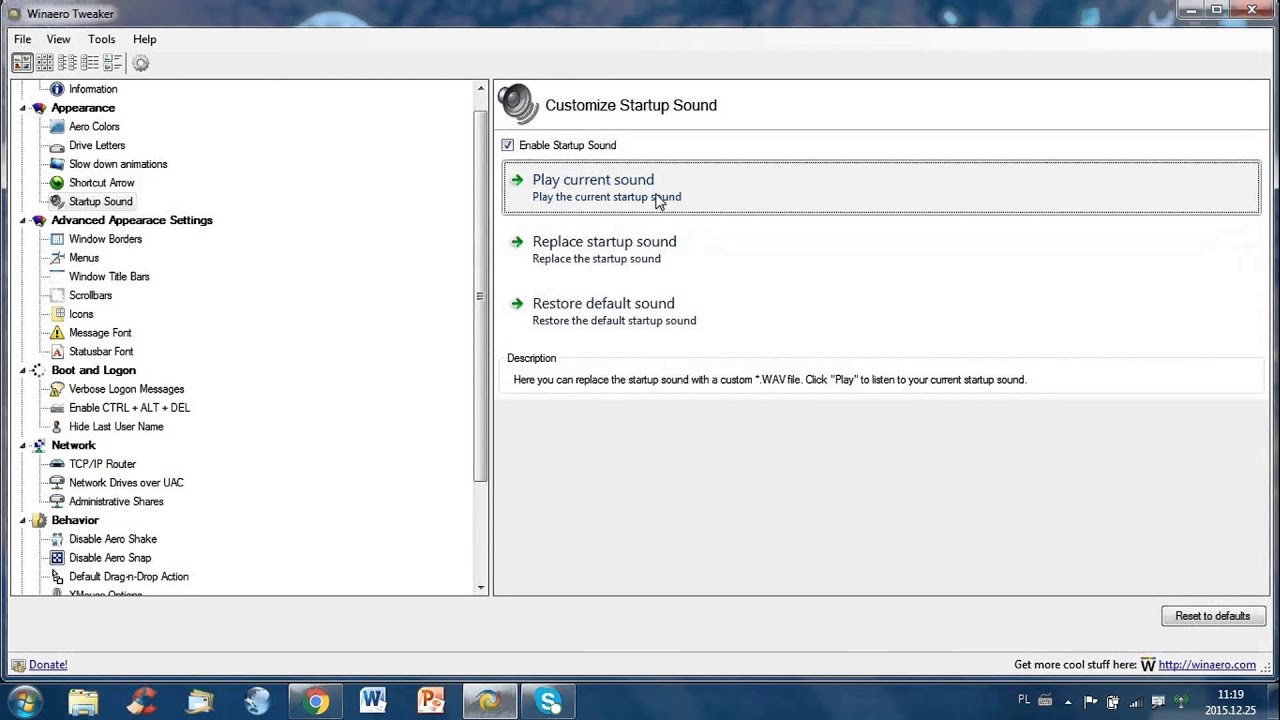Screen dimensions: 1280x720
Task: Open the View menu
Action: (x=58, y=39)
